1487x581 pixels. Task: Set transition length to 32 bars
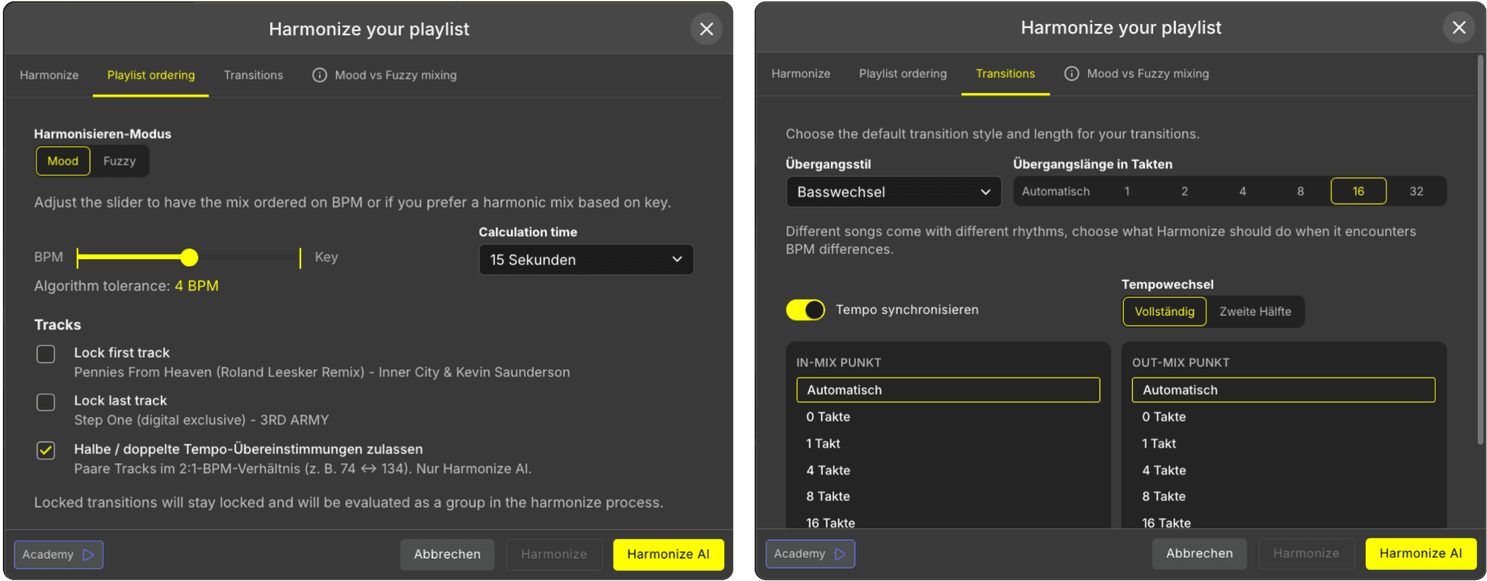[x=1416, y=191]
